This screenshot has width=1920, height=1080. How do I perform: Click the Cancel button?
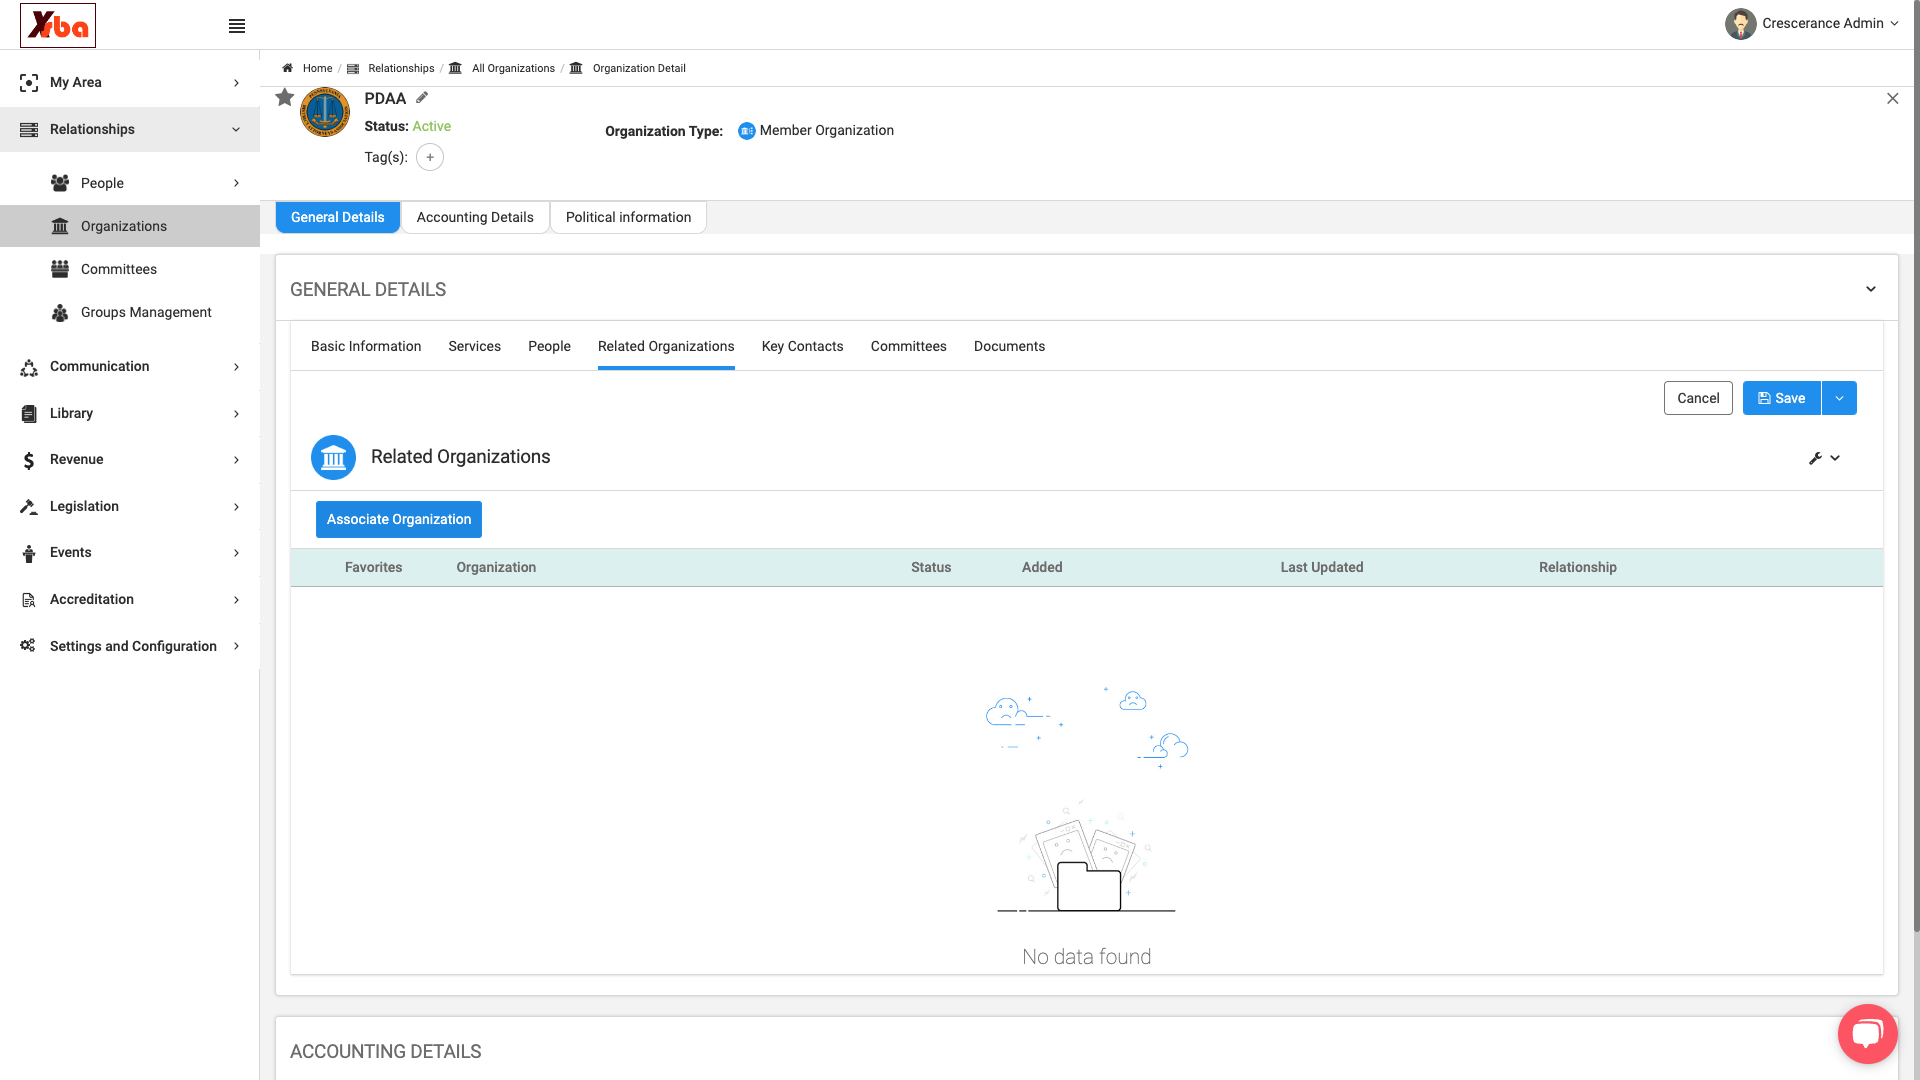tap(1698, 398)
